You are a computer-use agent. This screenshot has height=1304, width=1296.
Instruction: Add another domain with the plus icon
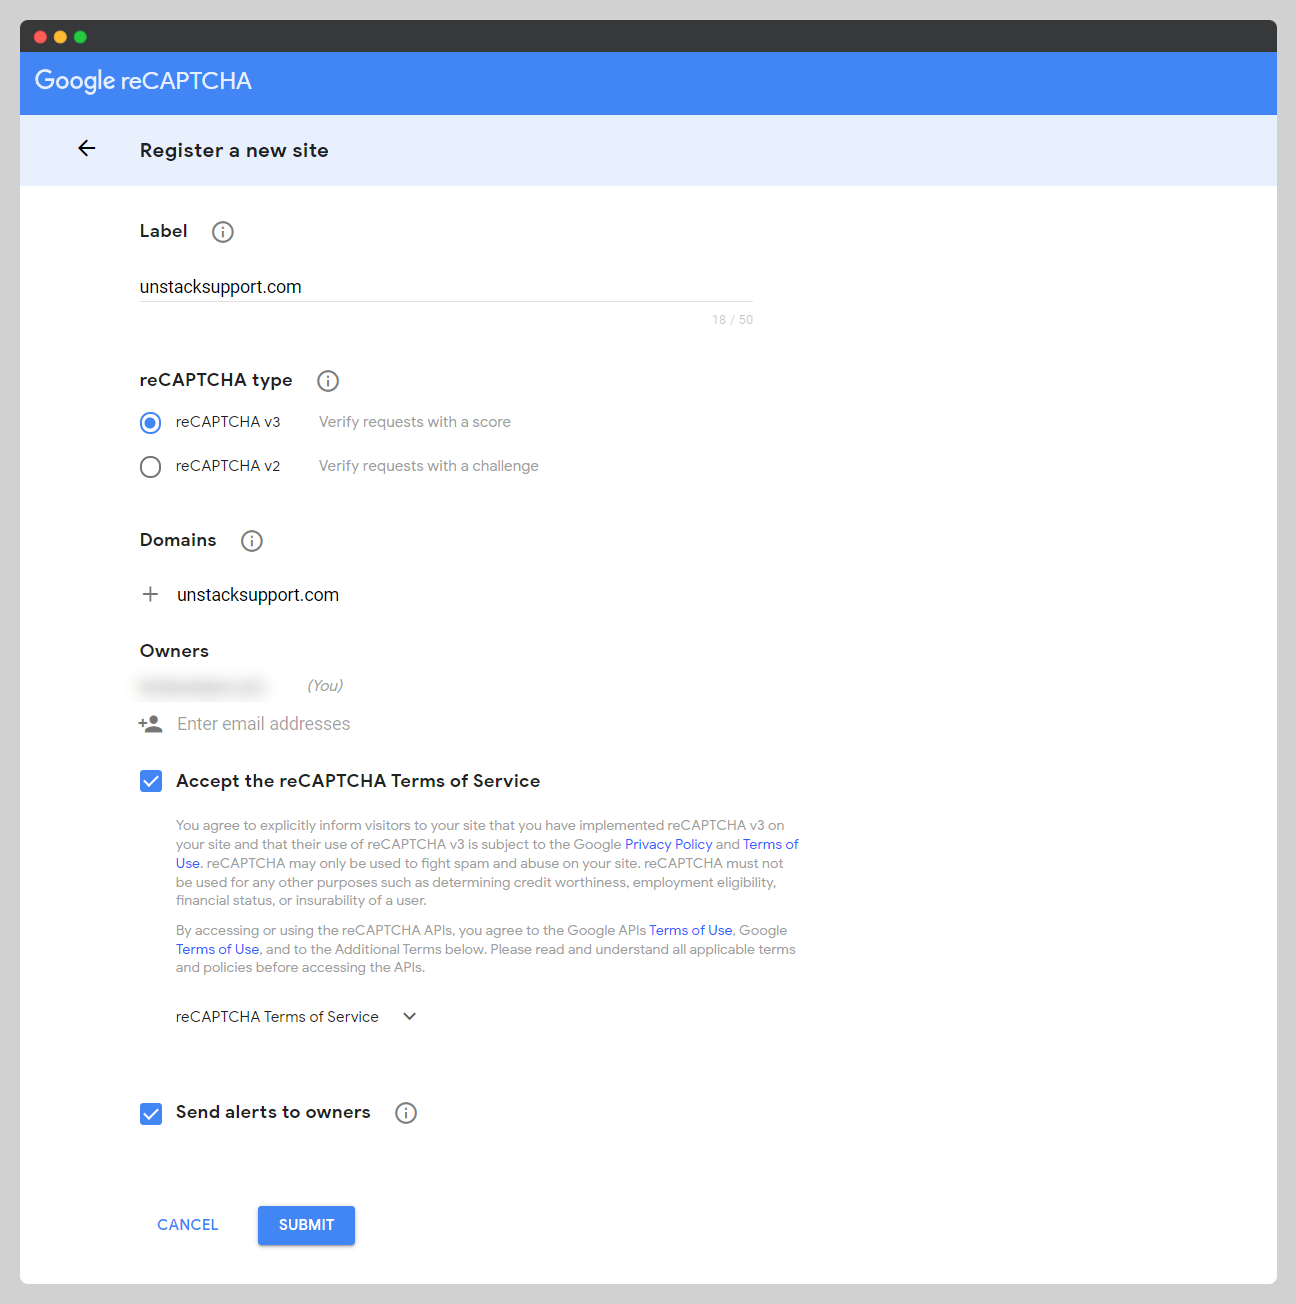(150, 593)
